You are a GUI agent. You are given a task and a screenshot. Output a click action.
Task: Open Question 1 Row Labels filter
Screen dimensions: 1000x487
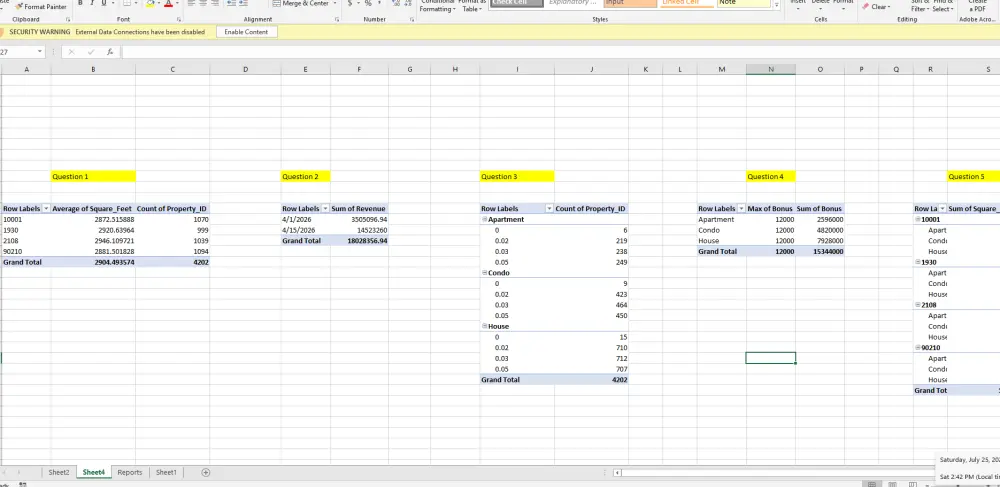coord(45,208)
